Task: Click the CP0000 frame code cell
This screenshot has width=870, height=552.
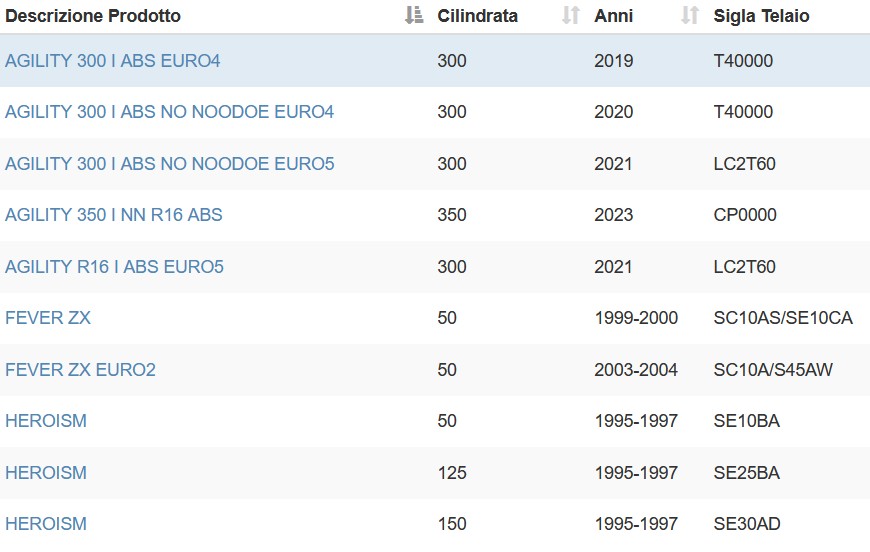Action: coord(745,215)
